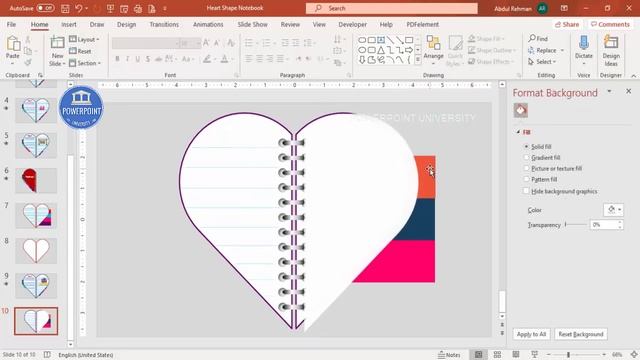The width and height of the screenshot is (640, 360).
Task: Open the File menu
Action: [11, 24]
